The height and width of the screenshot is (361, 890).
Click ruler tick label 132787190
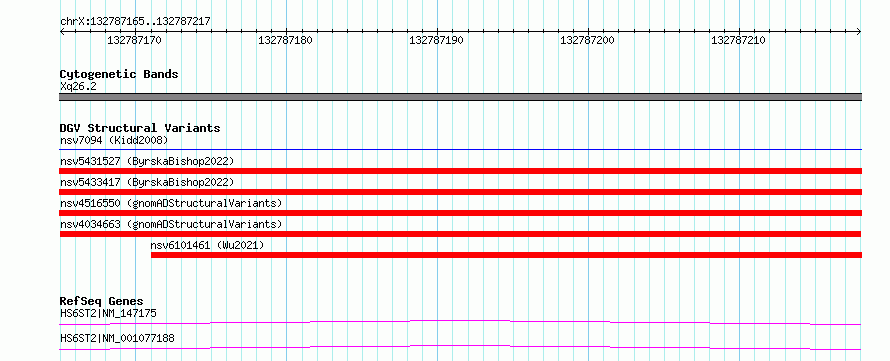(436, 40)
